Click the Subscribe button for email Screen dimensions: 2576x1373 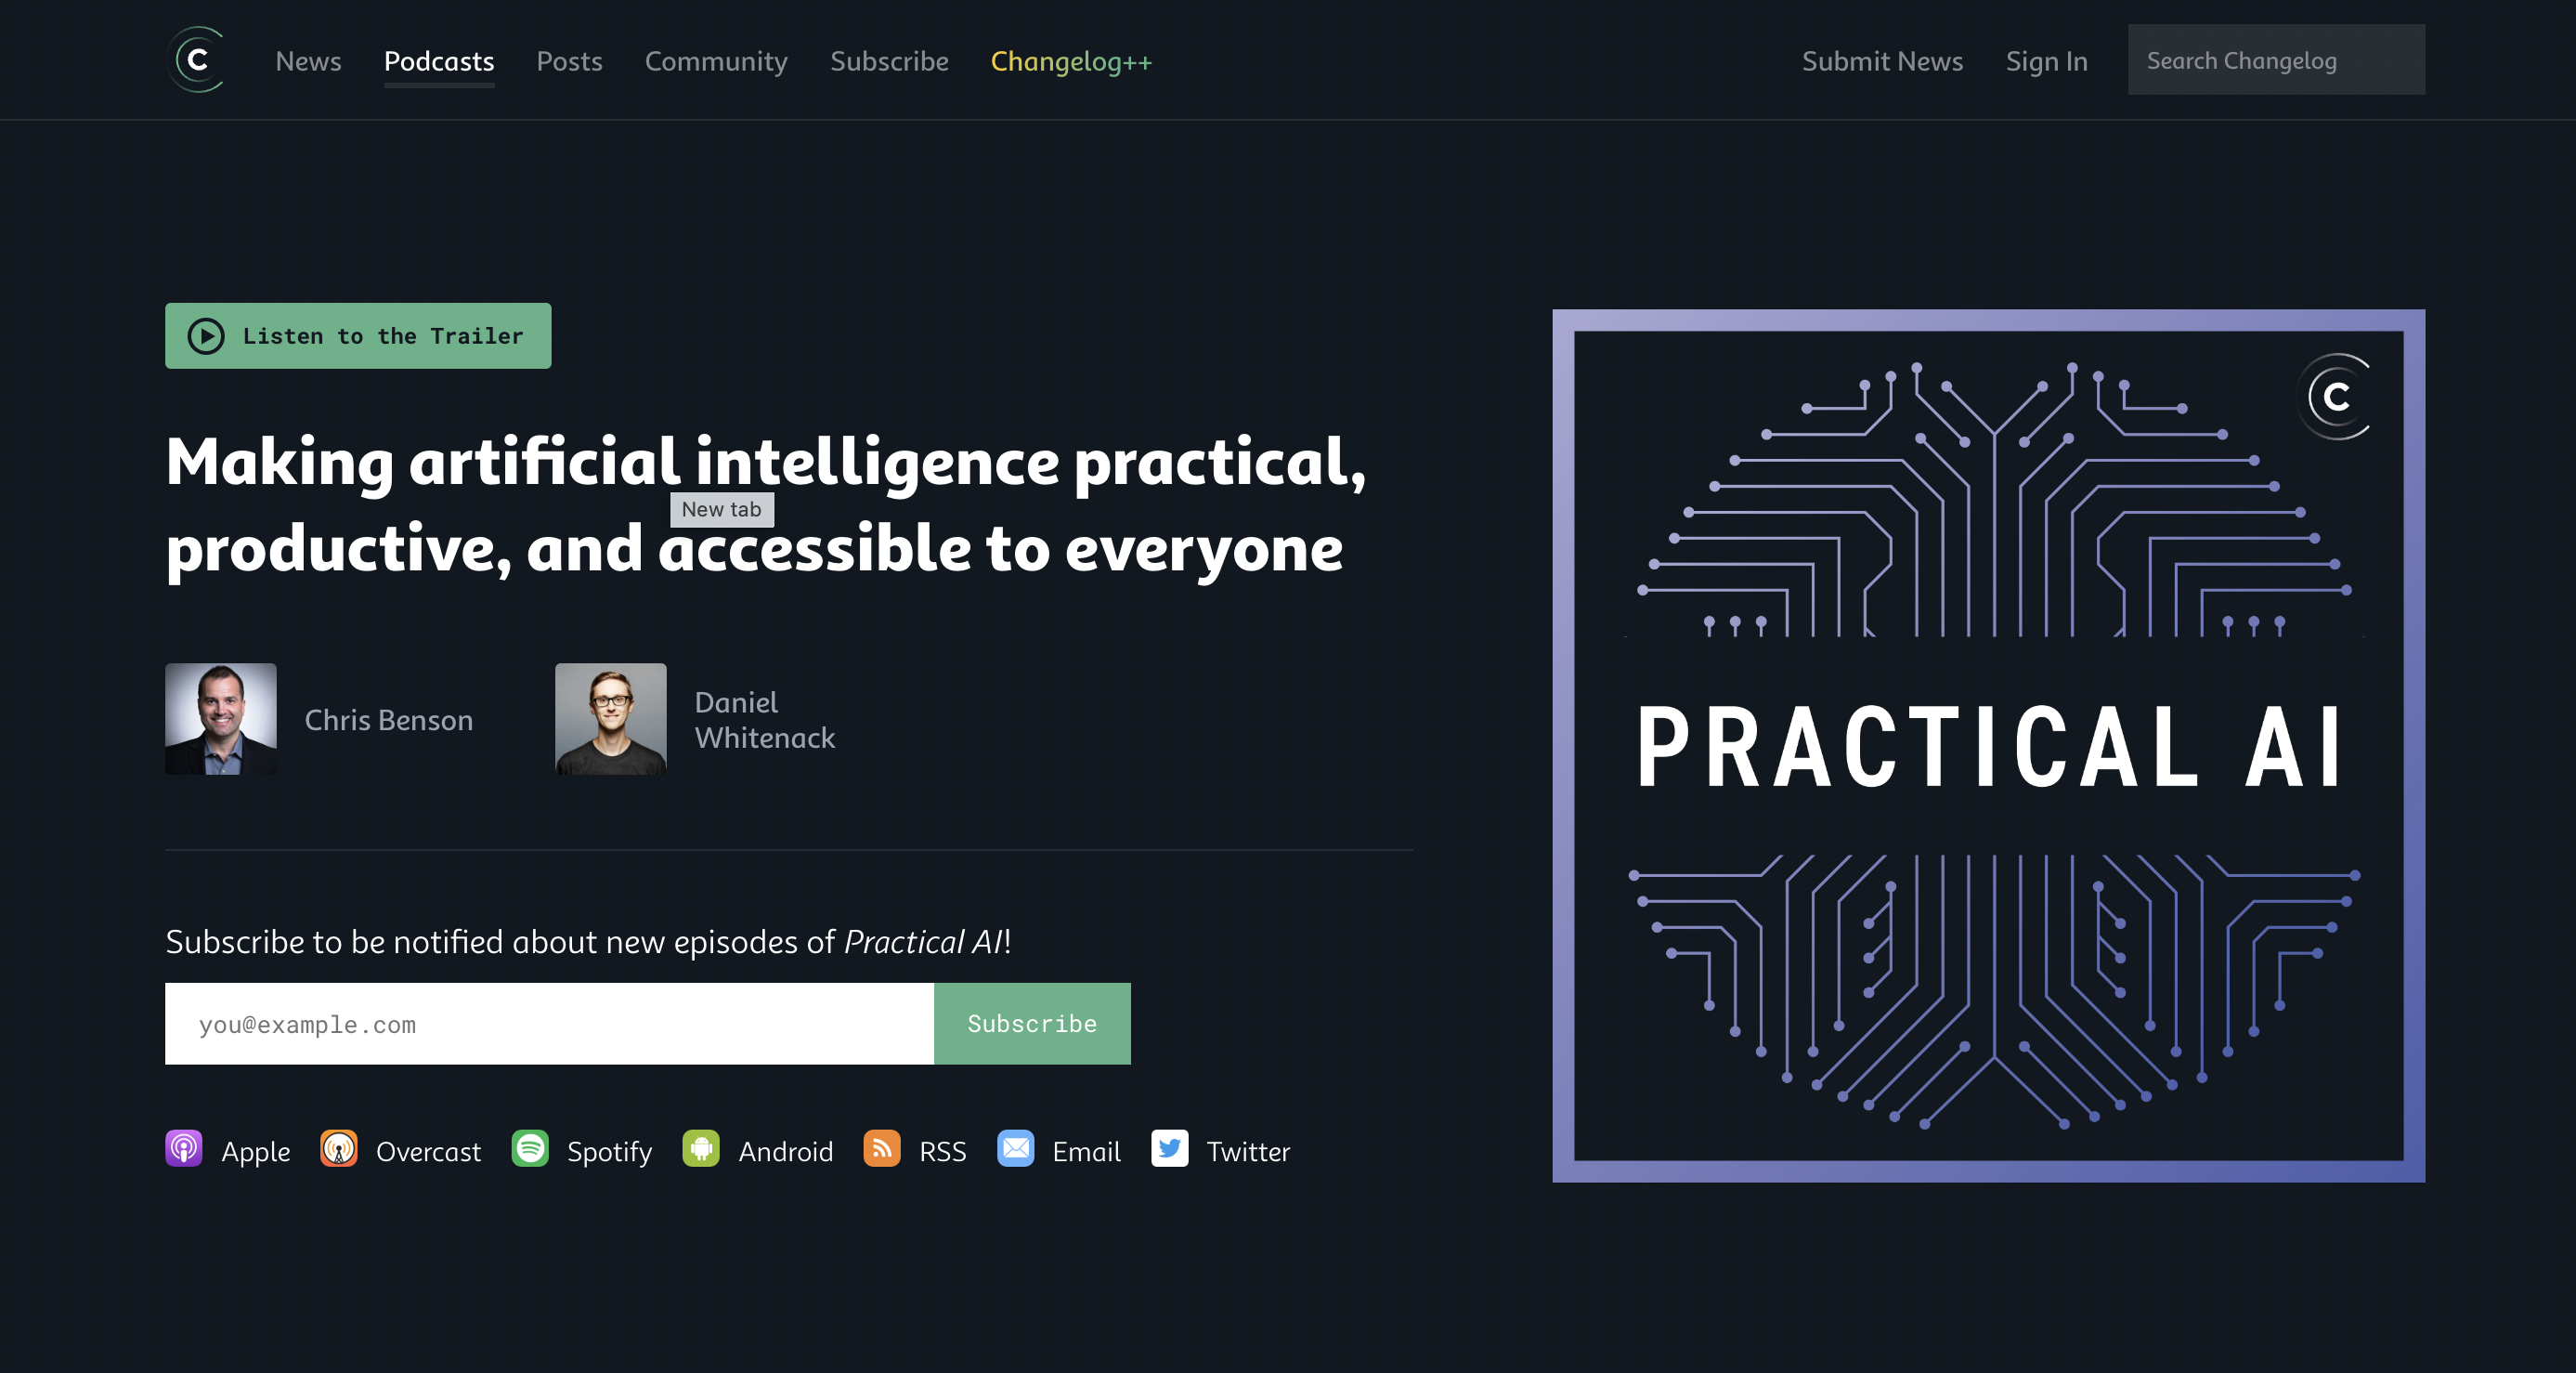point(1031,1024)
